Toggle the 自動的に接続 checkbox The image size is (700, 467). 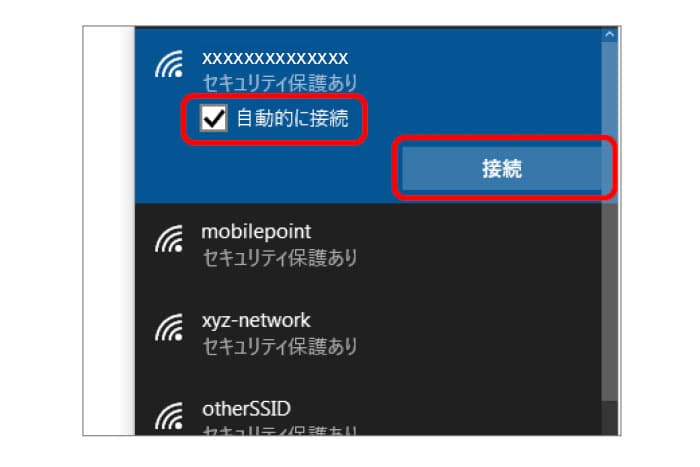[x=213, y=118]
